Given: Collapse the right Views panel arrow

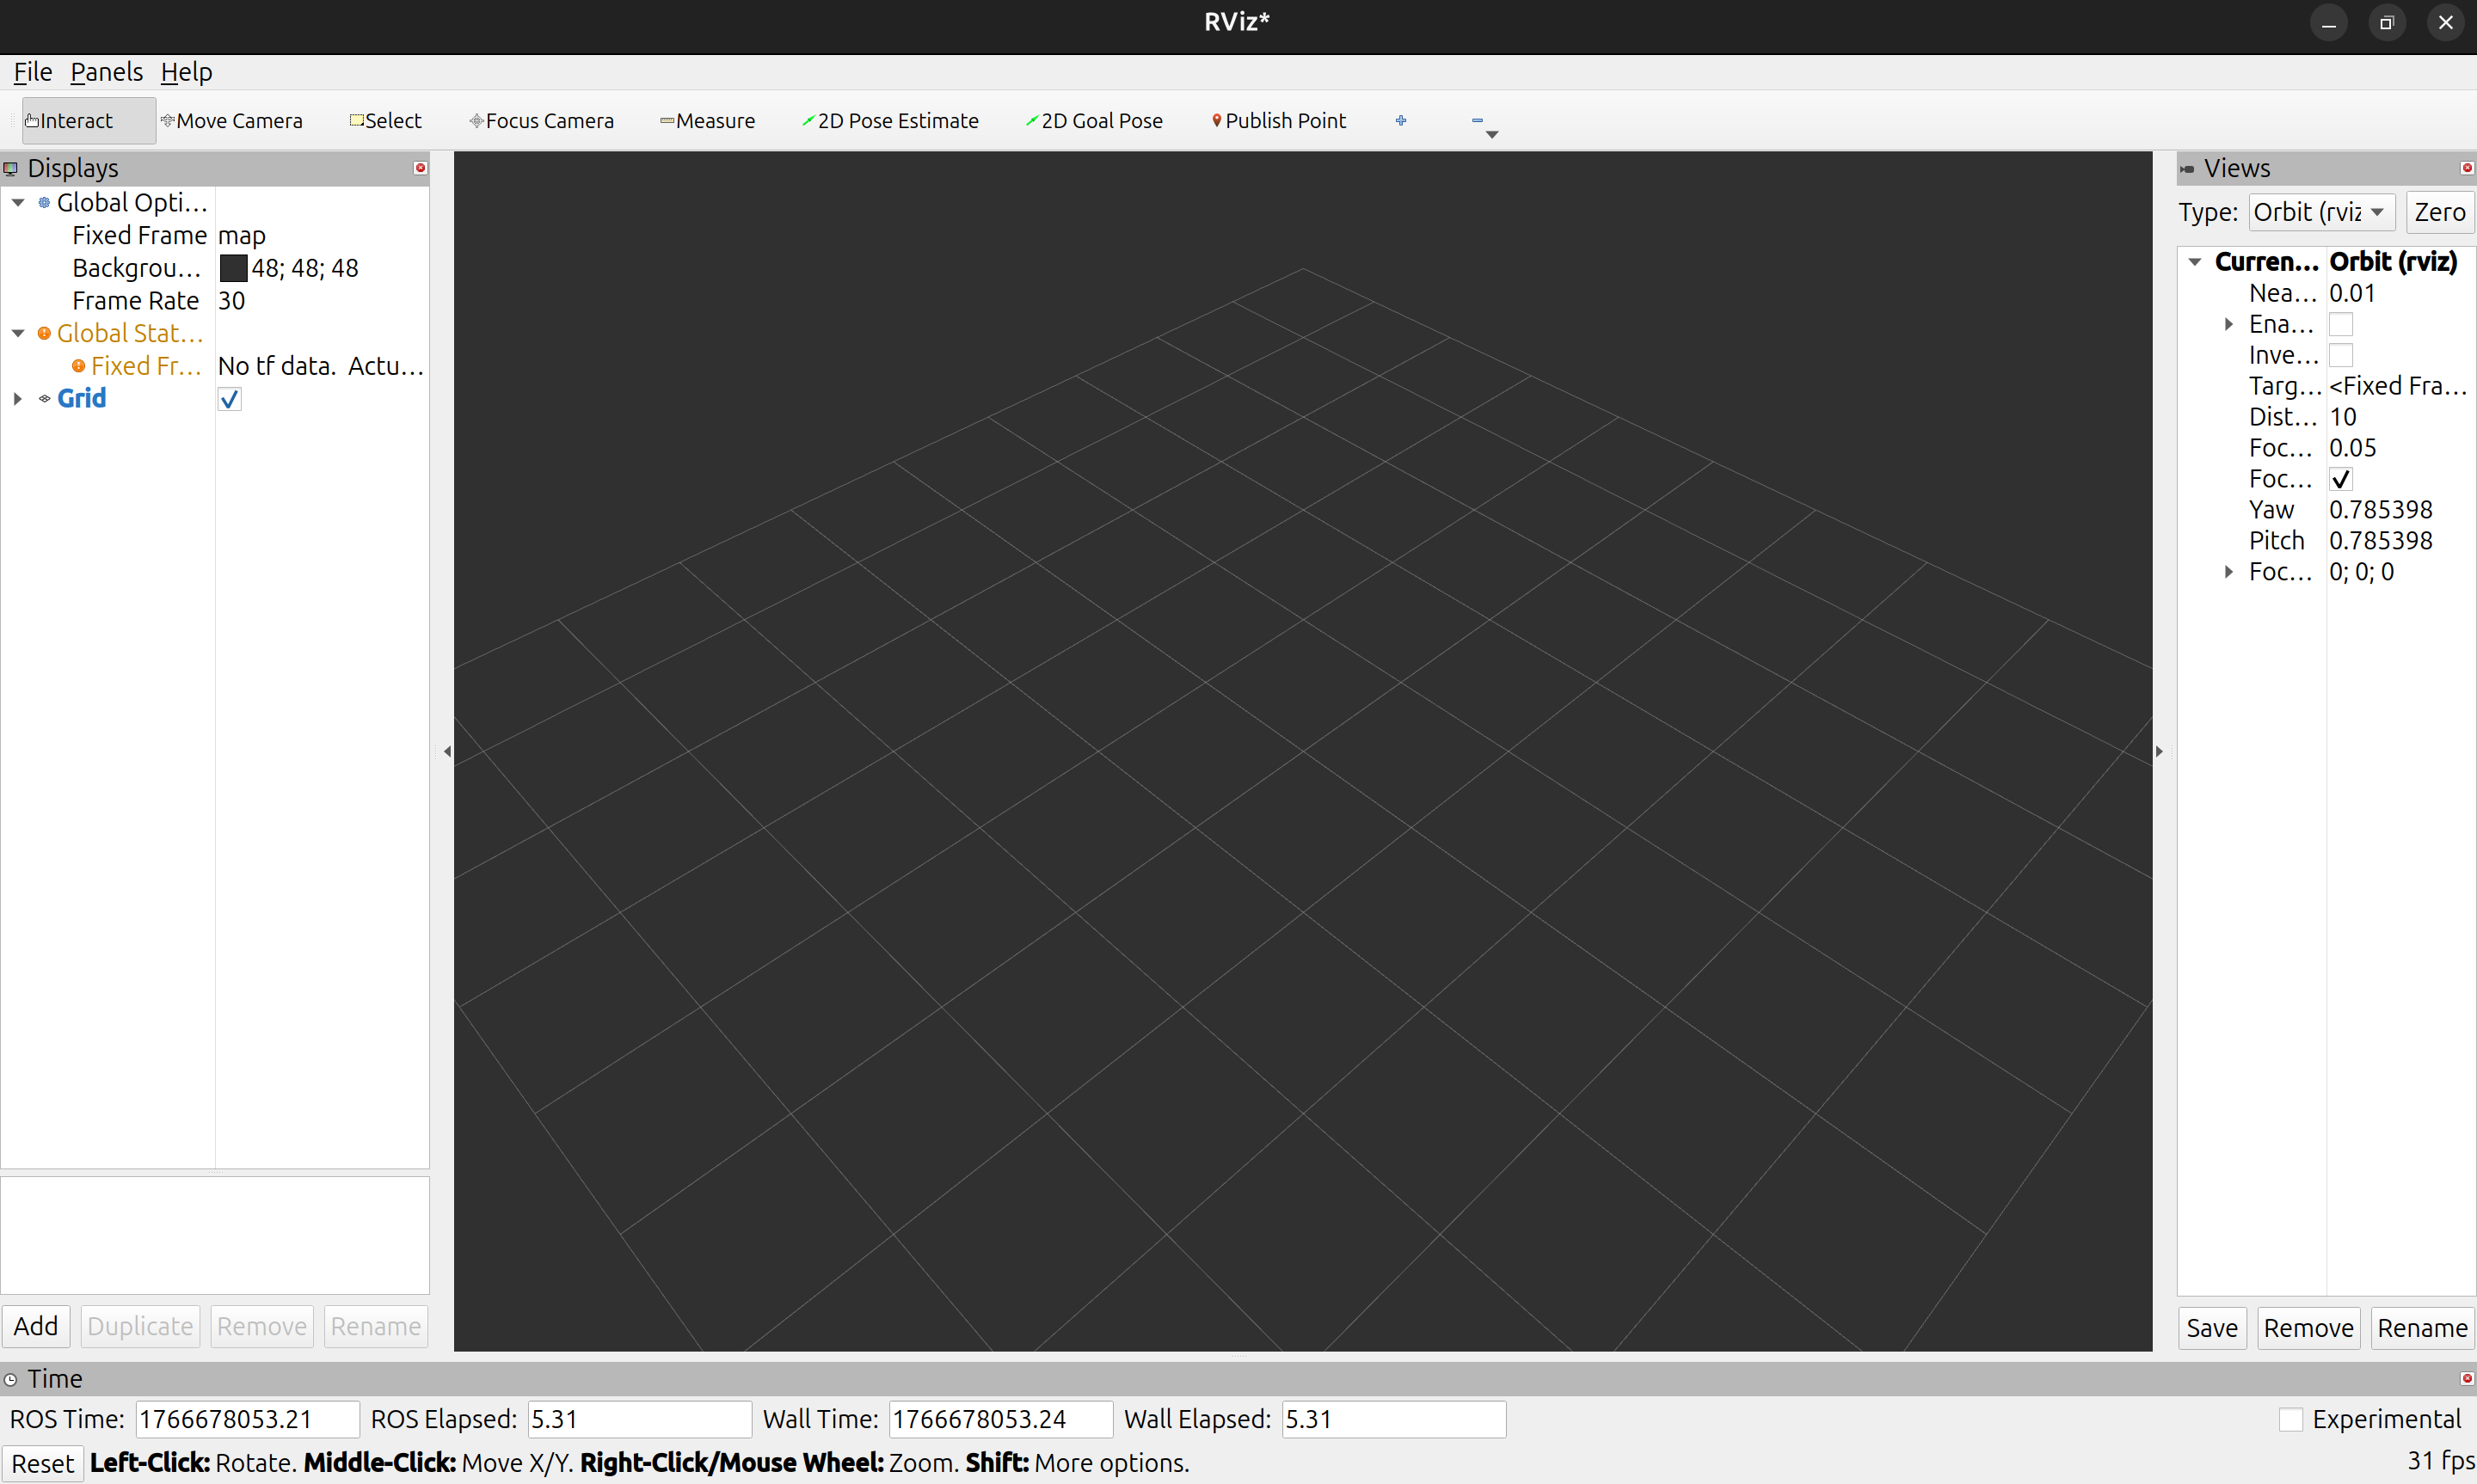Looking at the screenshot, I should pos(2159,751).
